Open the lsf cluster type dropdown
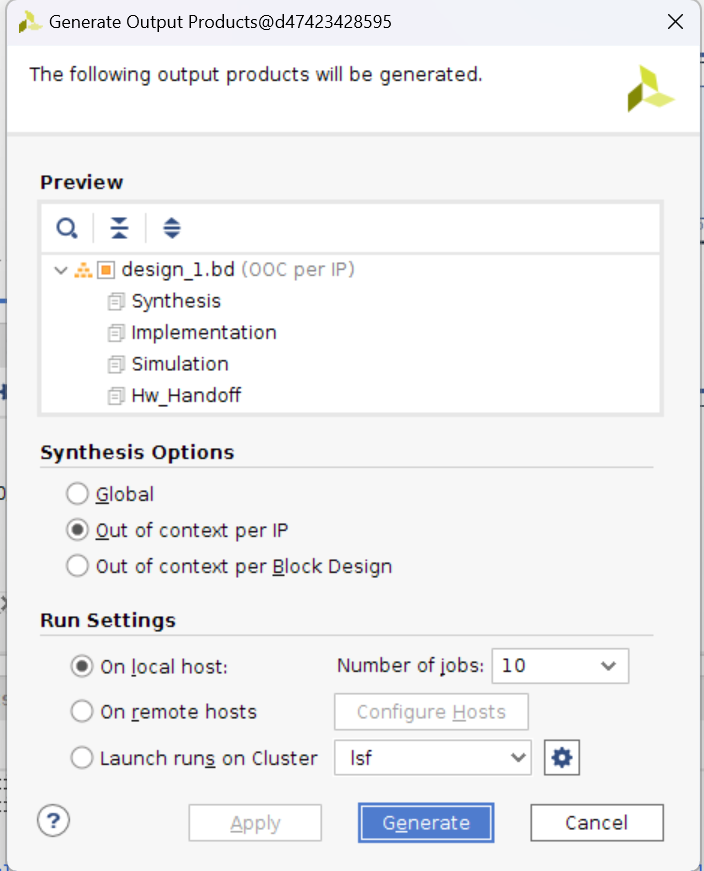704x871 pixels. (x=433, y=758)
